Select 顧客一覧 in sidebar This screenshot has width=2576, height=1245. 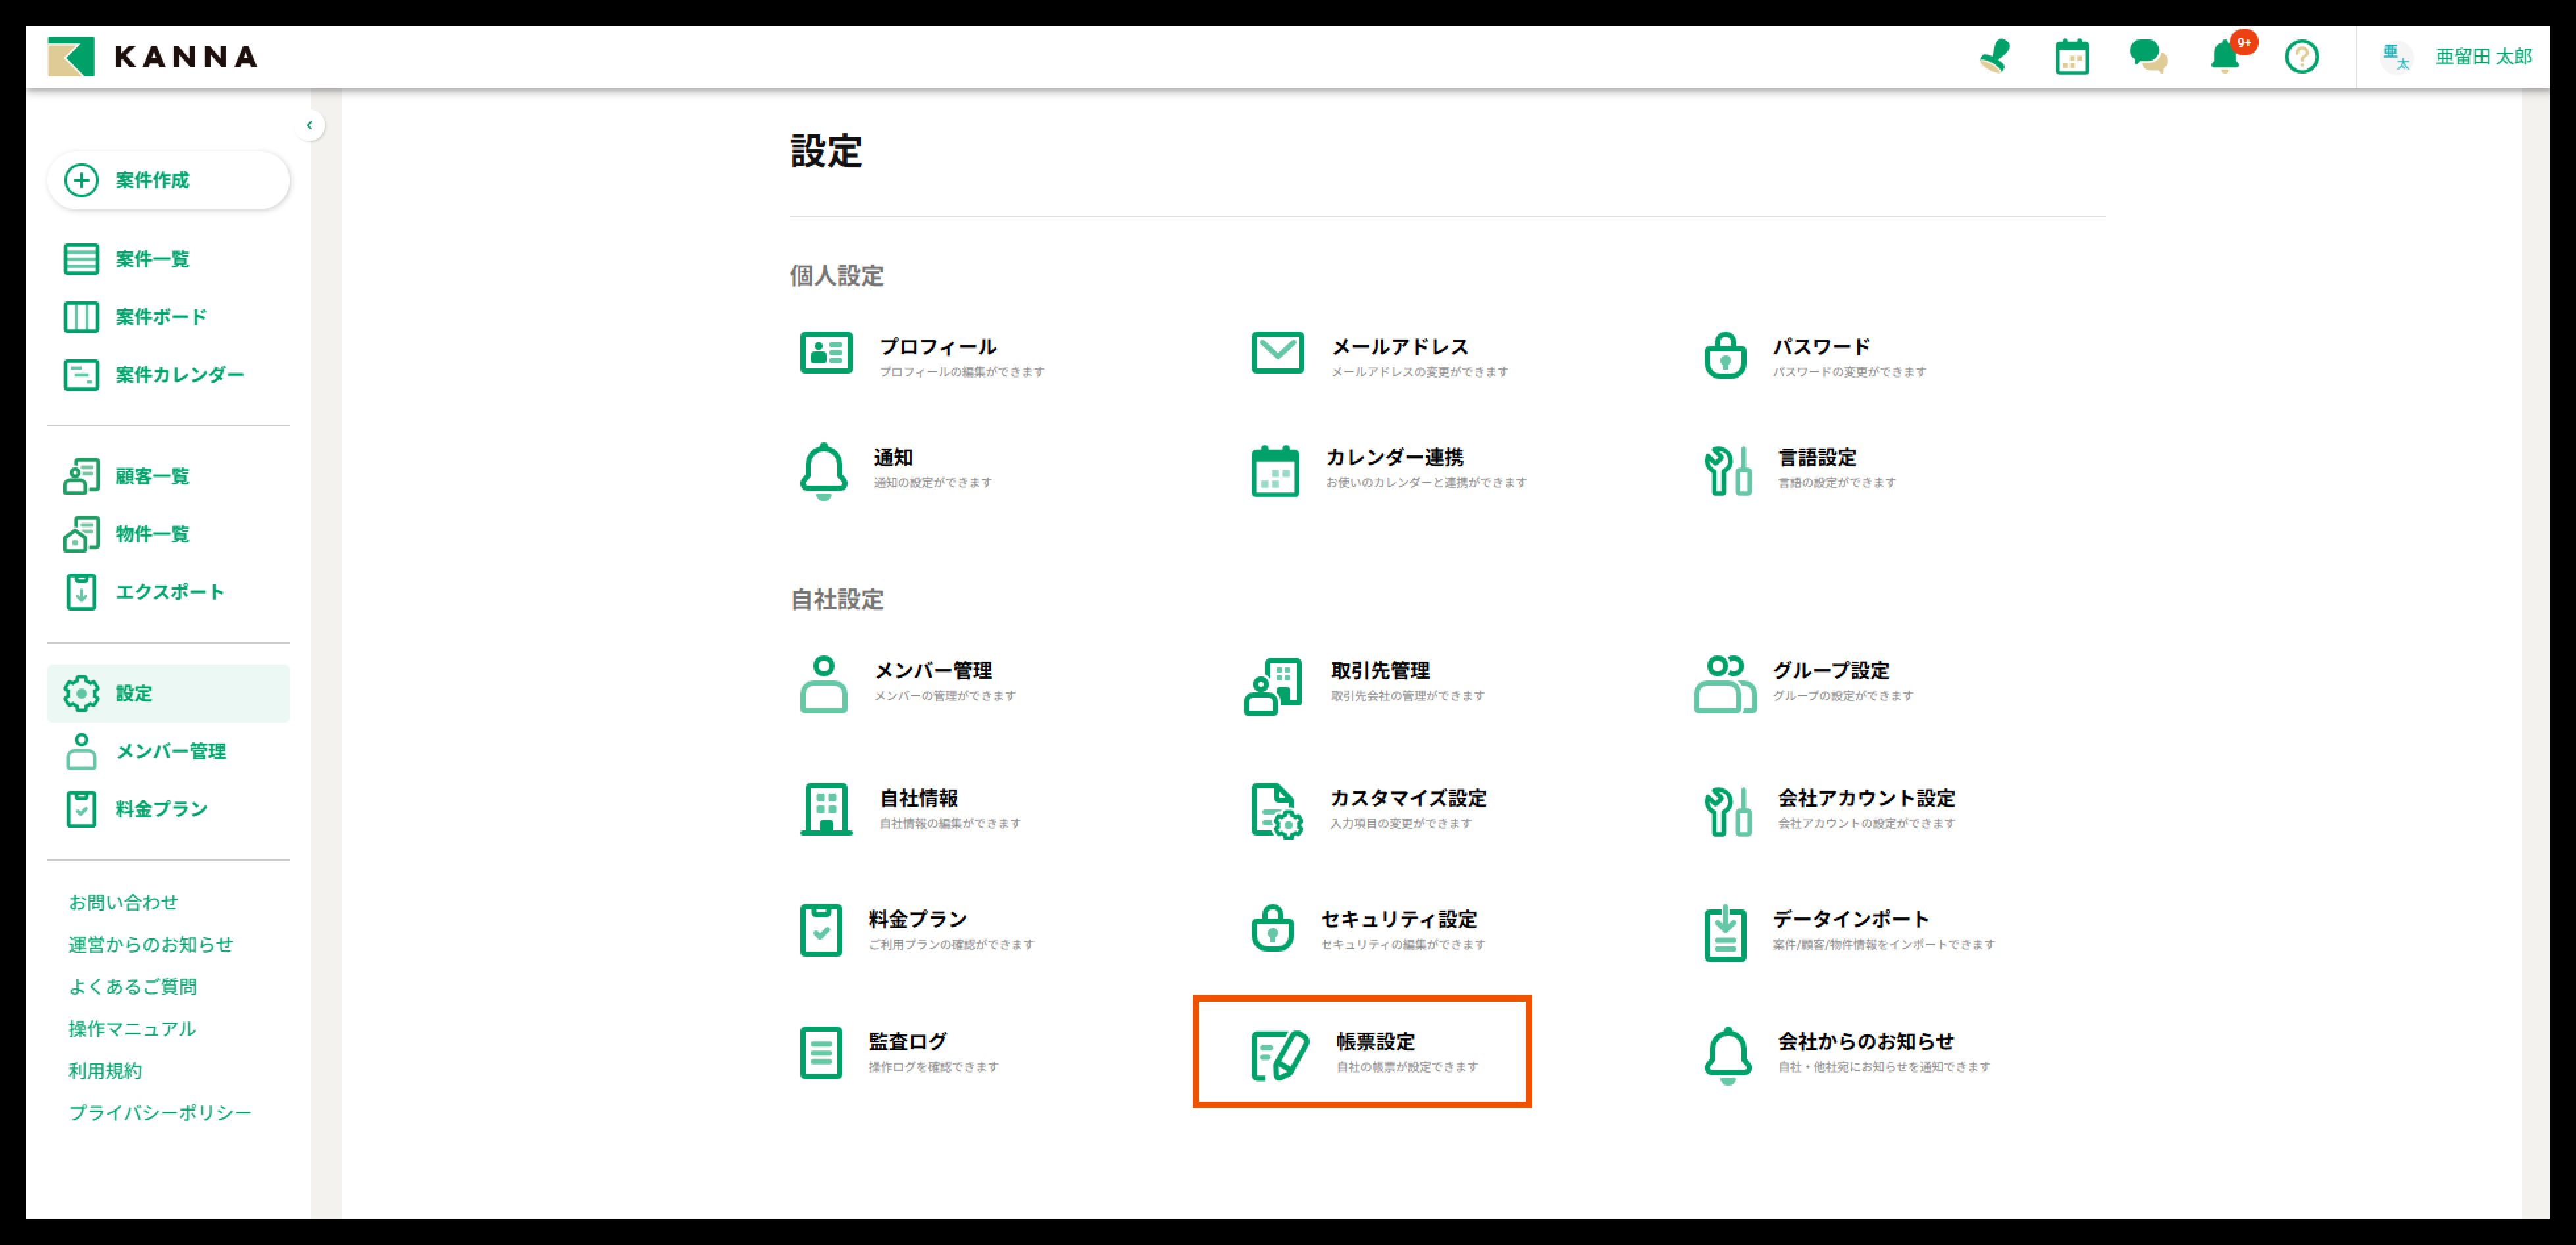pos(151,476)
